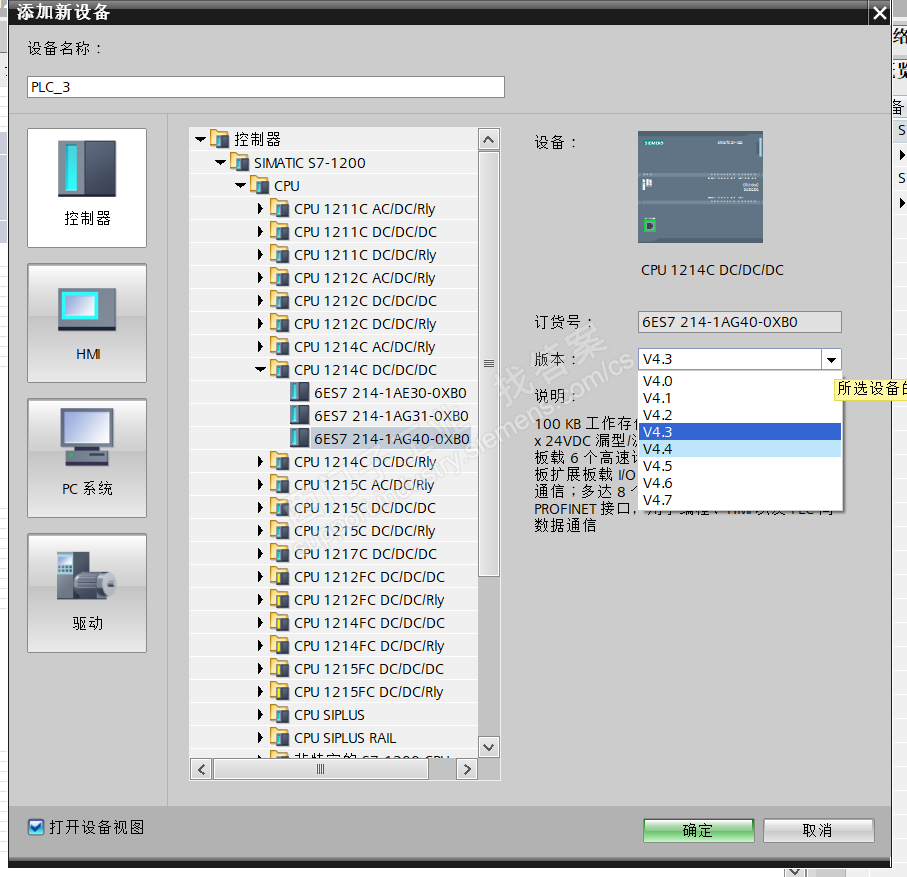The height and width of the screenshot is (877, 907).
Task: Click the tree scroll down arrow
Action: tap(488, 746)
